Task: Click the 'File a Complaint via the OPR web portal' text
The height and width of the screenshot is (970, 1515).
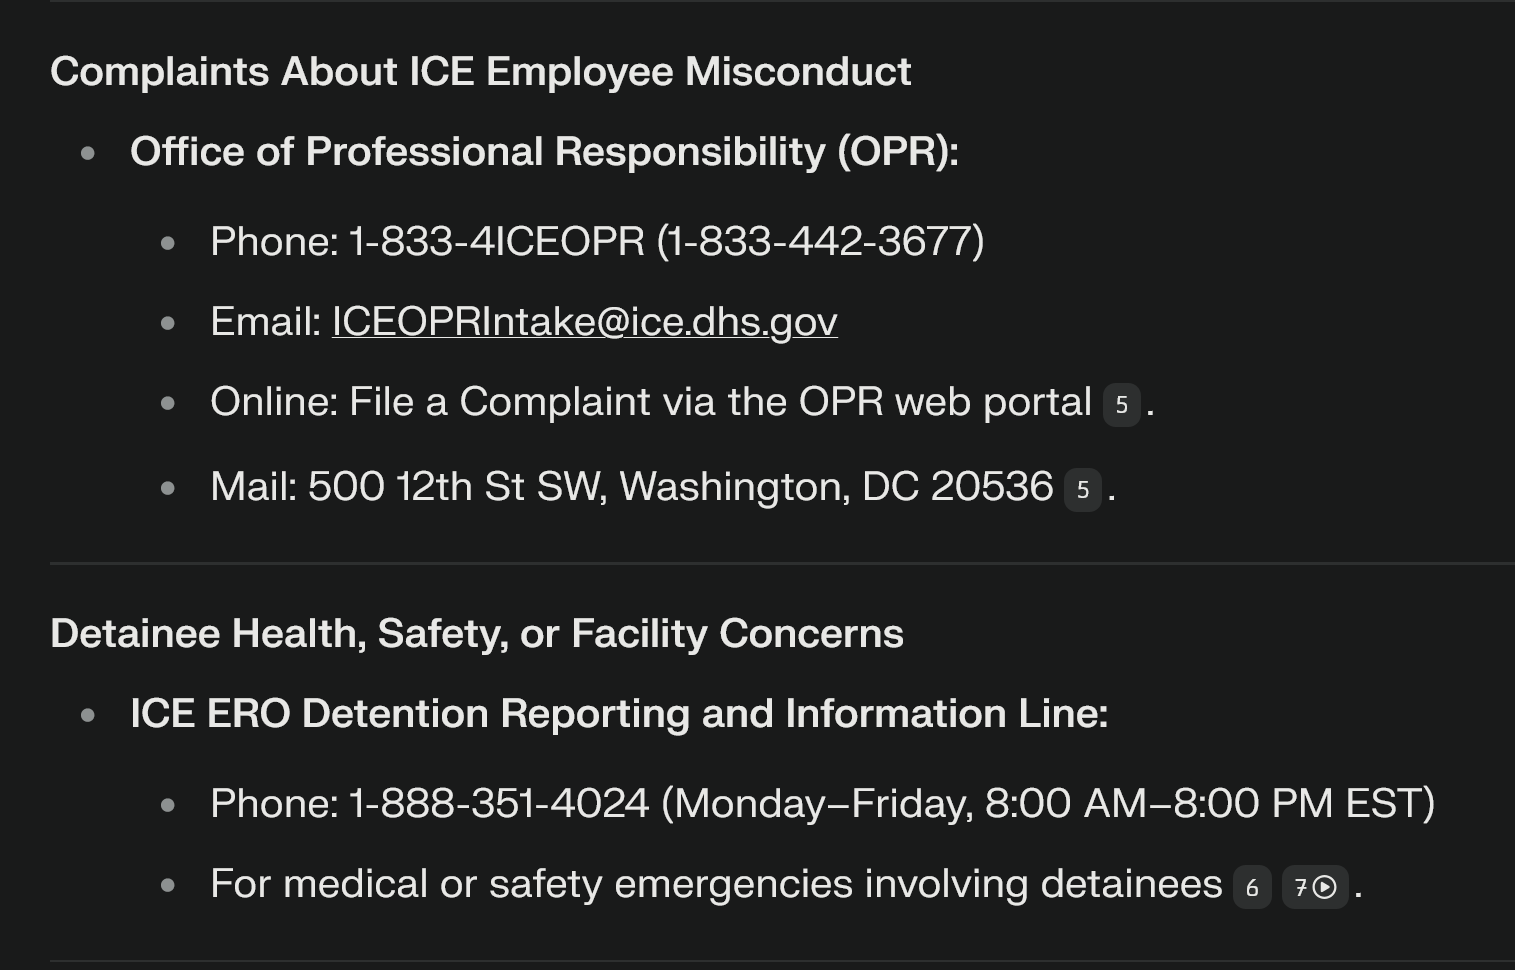Action: pos(720,402)
